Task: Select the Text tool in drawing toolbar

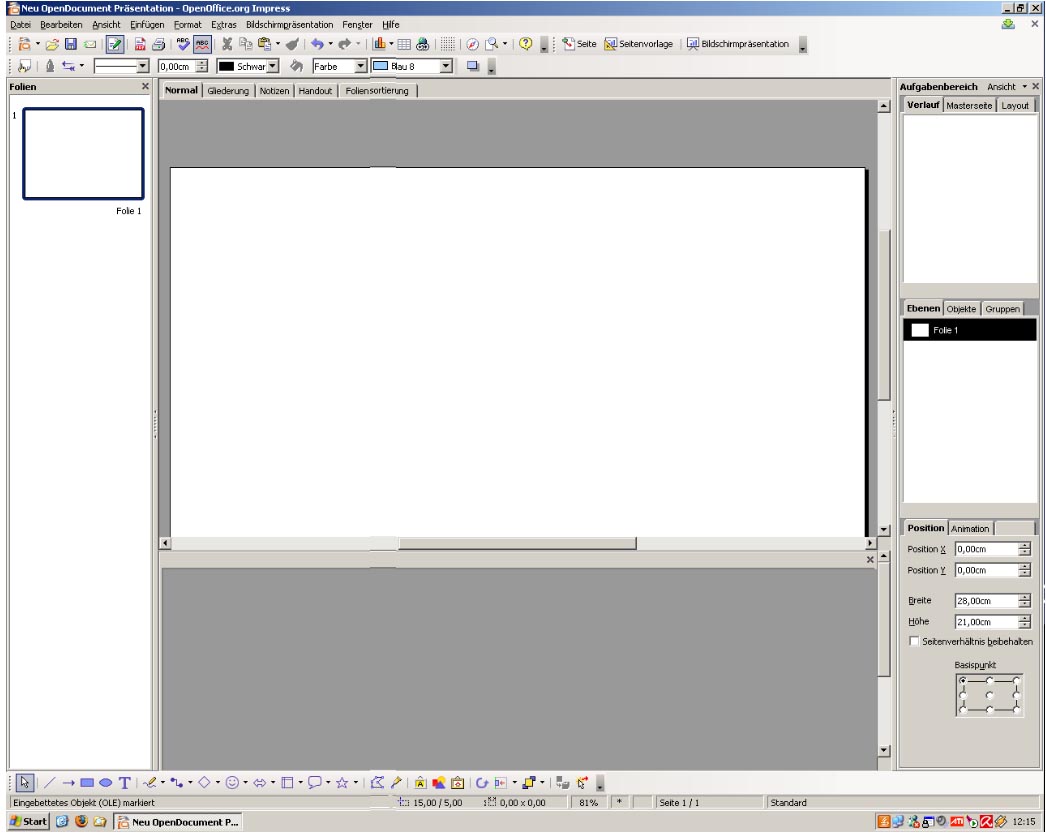Action: click(125, 783)
